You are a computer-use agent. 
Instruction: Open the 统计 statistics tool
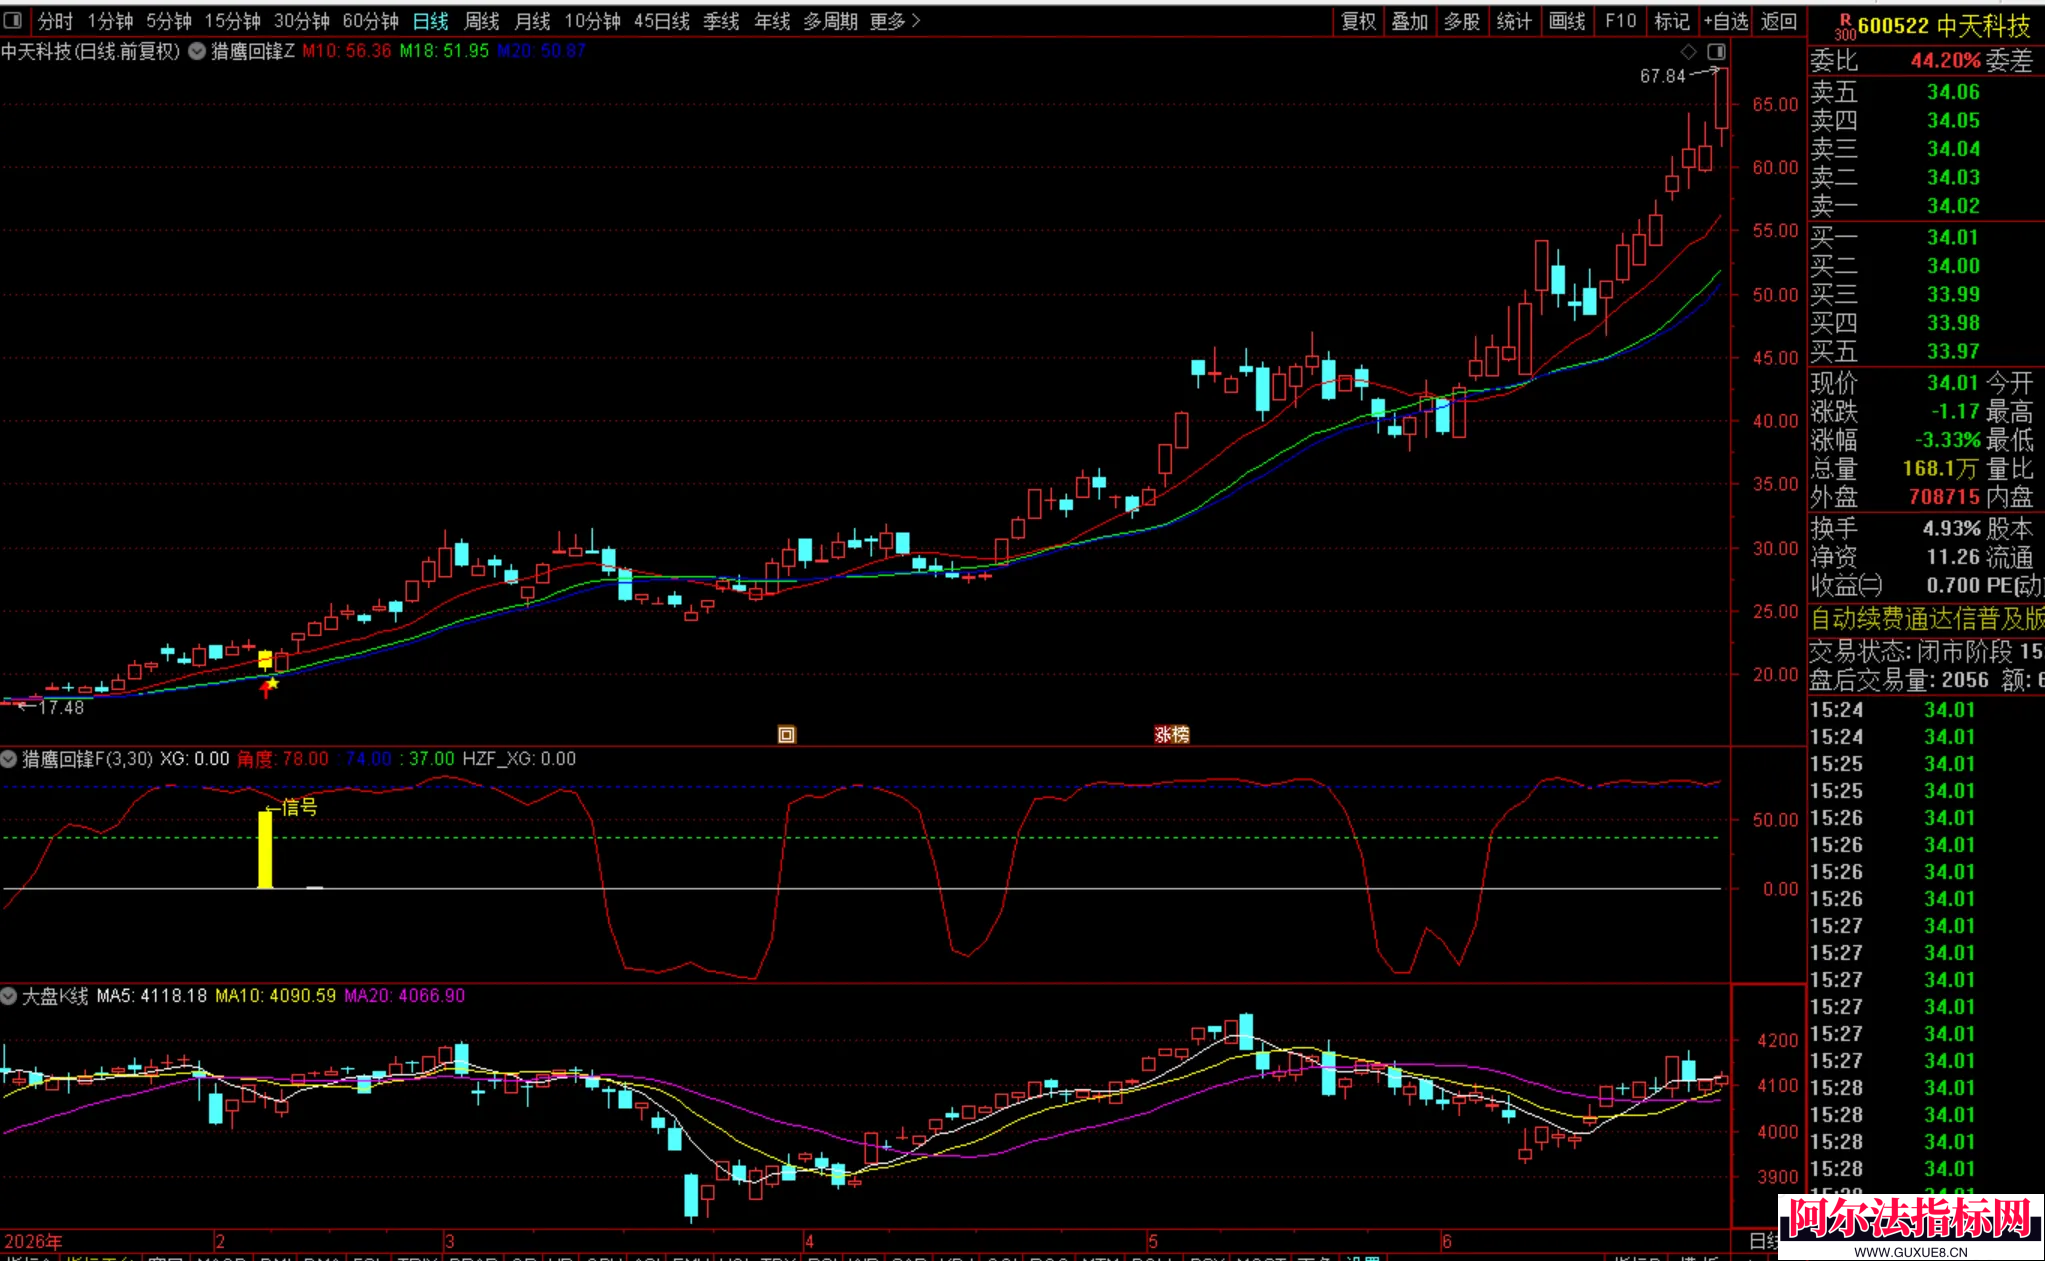pyautogui.click(x=1514, y=21)
